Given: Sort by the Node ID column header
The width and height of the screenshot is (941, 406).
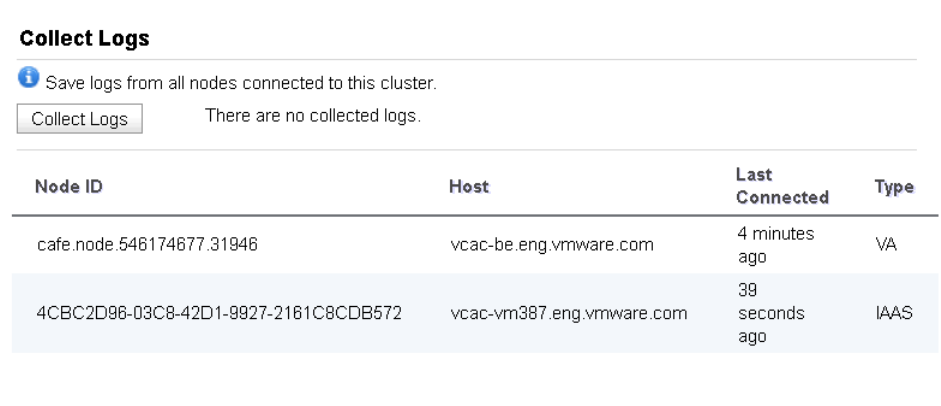Looking at the screenshot, I should pos(68,187).
